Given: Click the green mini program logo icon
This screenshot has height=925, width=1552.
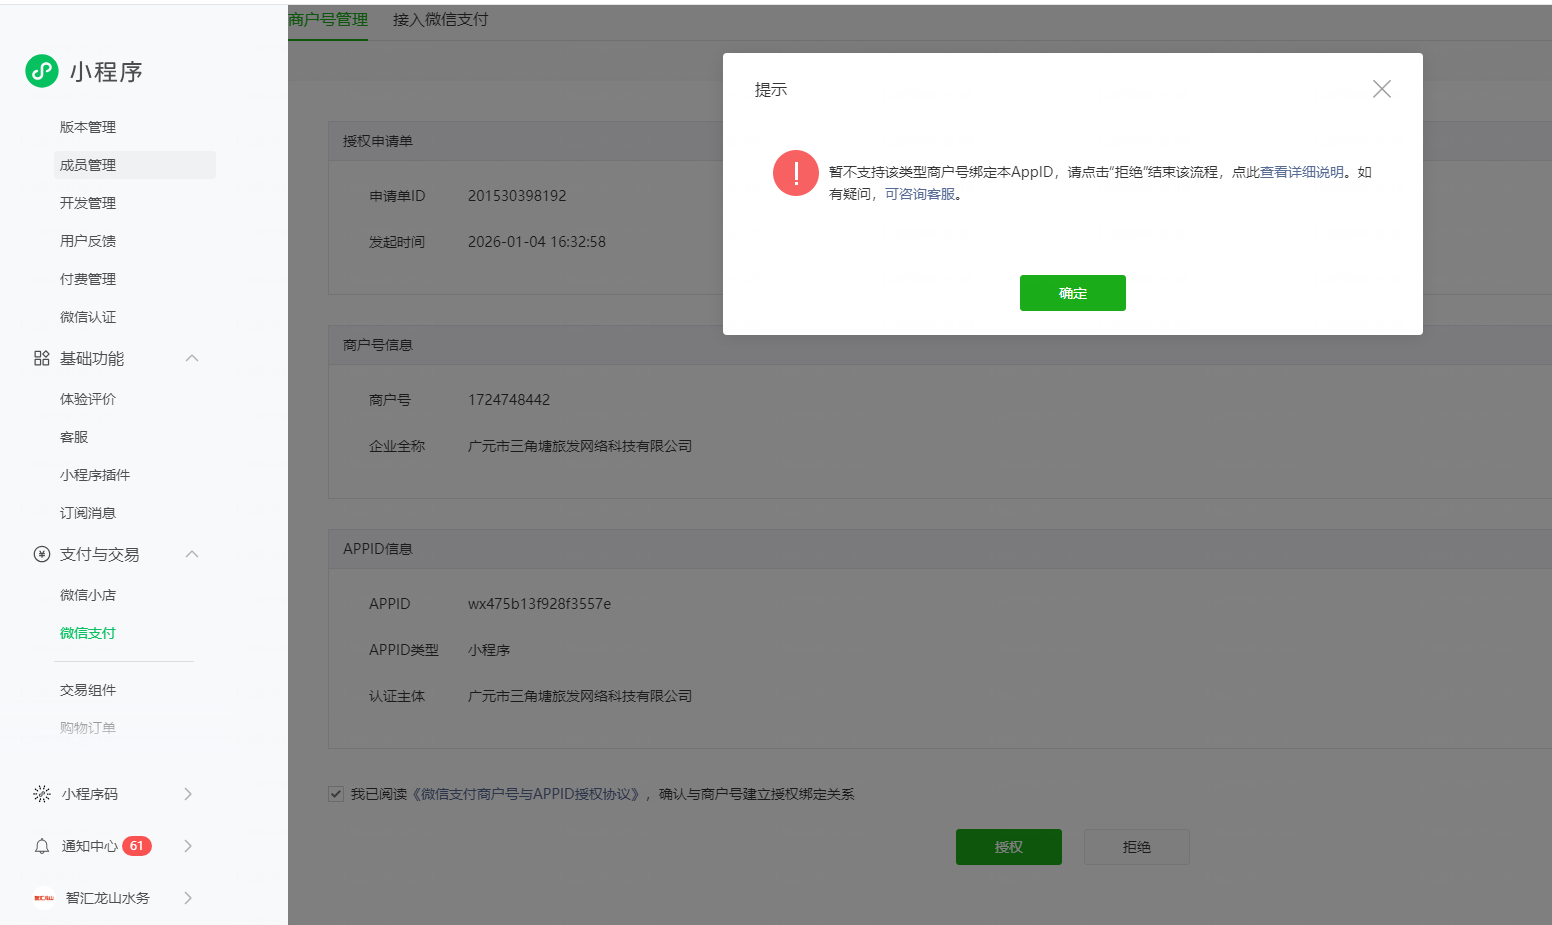Looking at the screenshot, I should pyautogui.click(x=42, y=71).
